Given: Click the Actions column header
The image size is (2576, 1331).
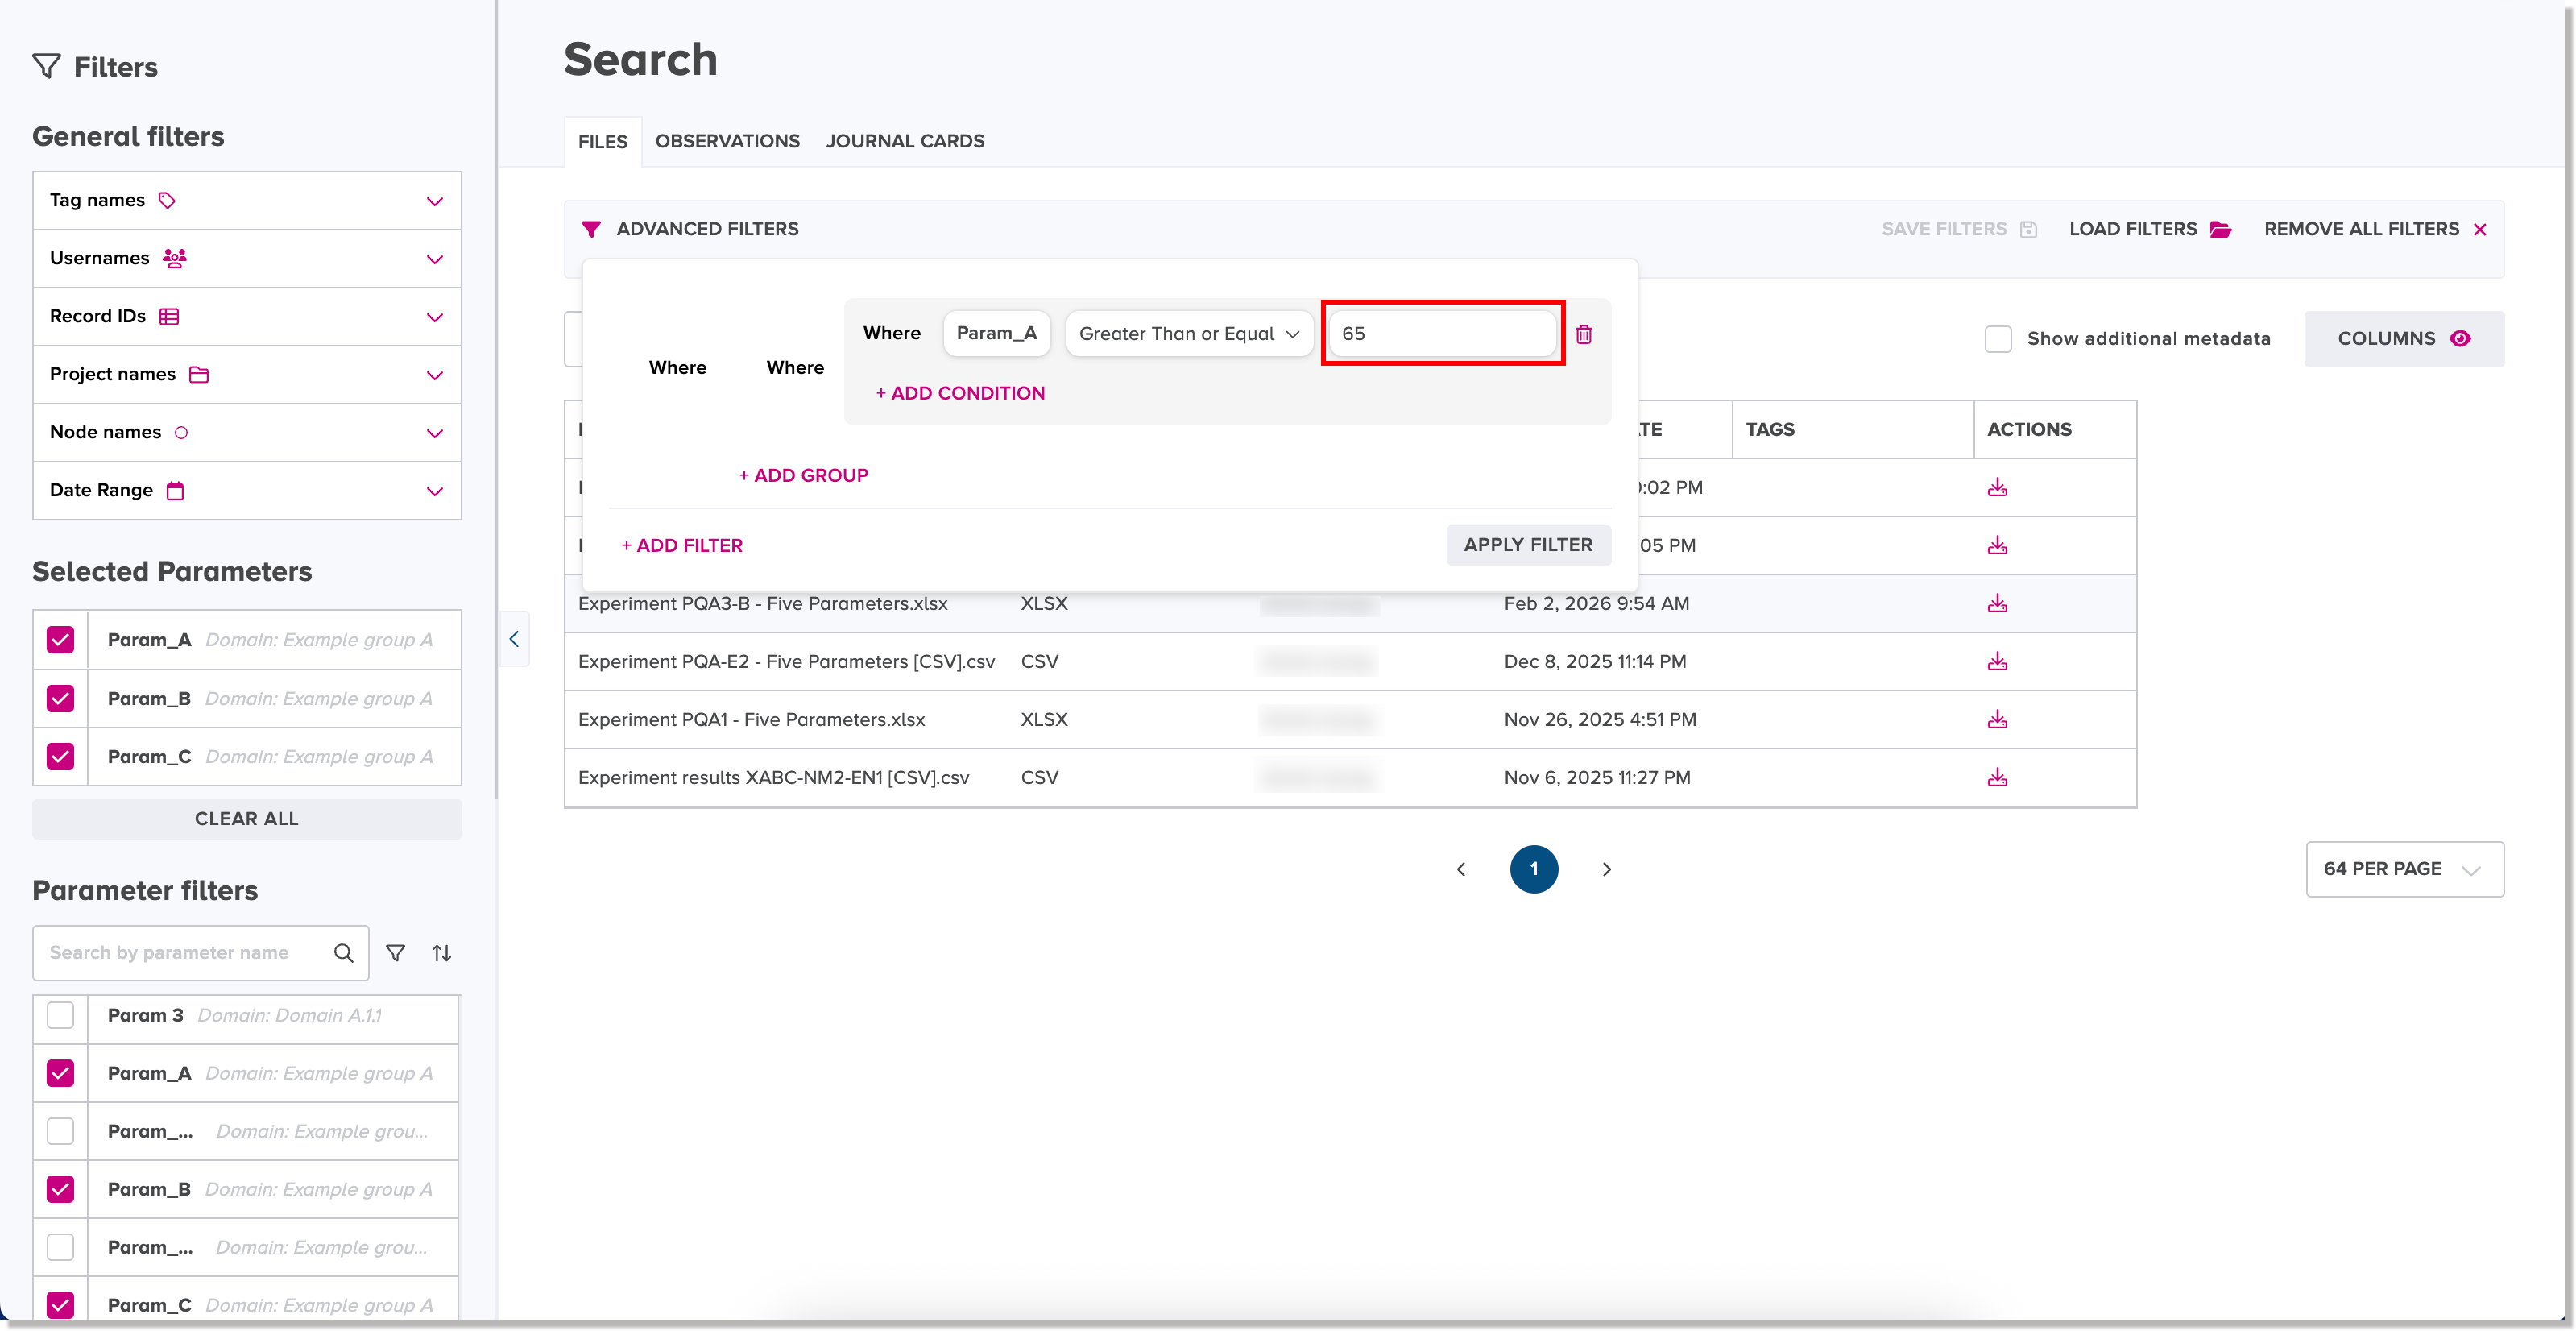Looking at the screenshot, I should click(2055, 430).
